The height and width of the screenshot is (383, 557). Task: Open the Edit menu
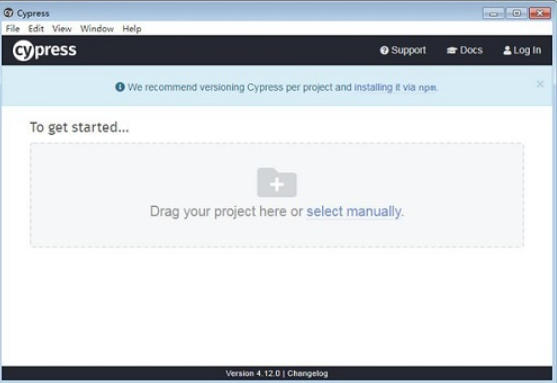pyautogui.click(x=36, y=29)
